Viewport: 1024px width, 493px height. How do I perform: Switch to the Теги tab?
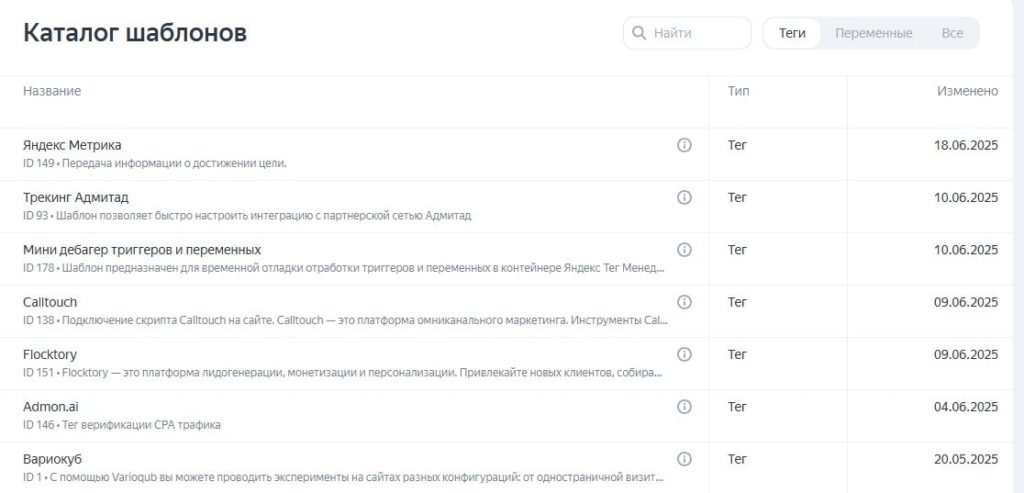[792, 33]
